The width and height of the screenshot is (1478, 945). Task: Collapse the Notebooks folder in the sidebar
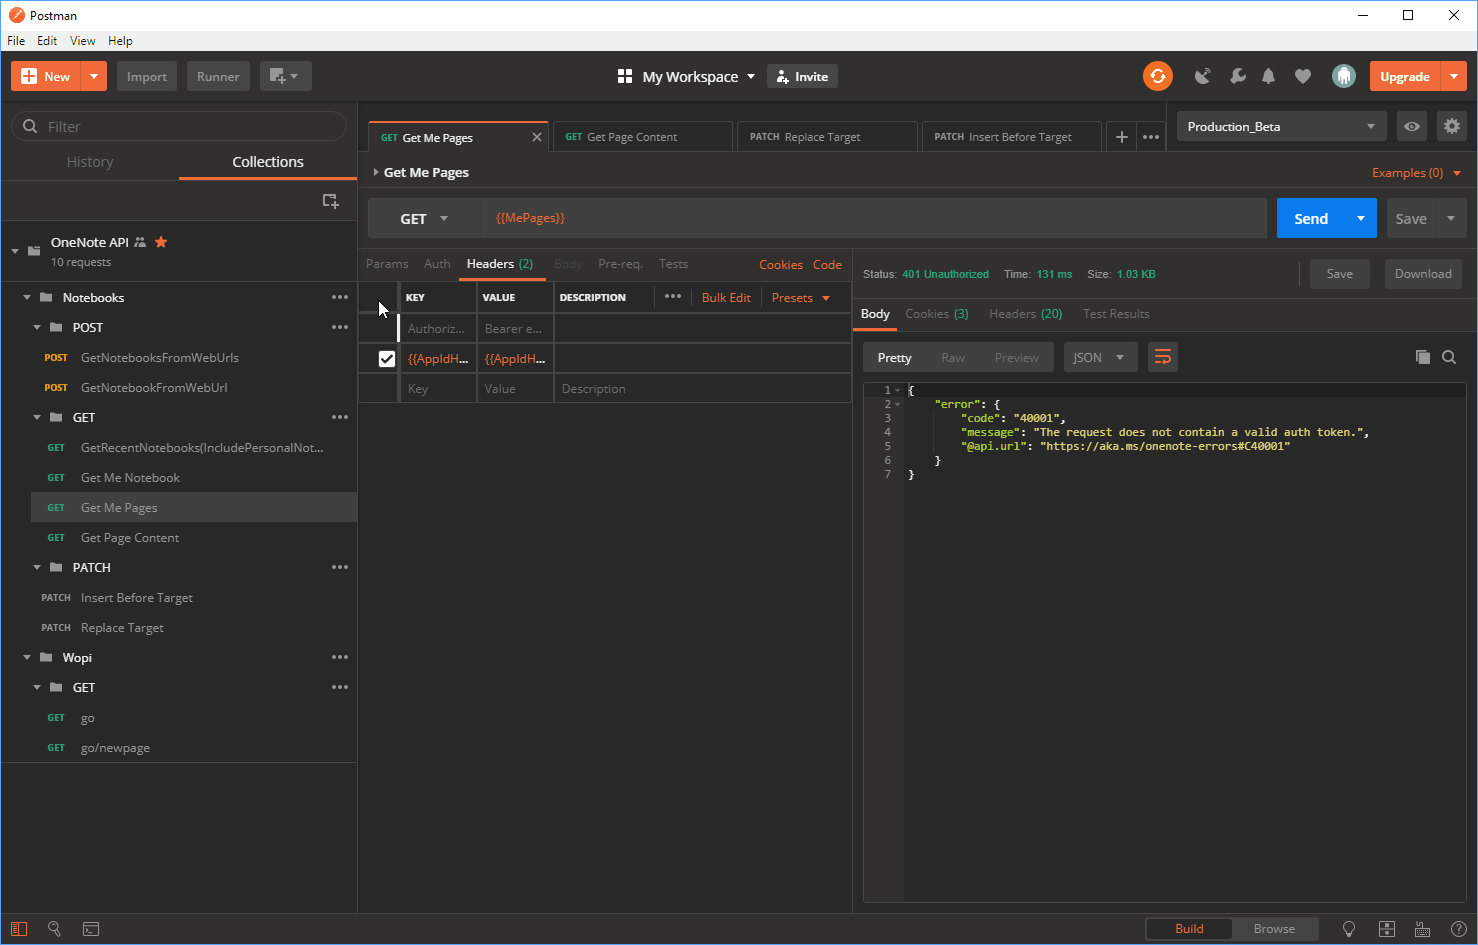pyautogui.click(x=28, y=297)
